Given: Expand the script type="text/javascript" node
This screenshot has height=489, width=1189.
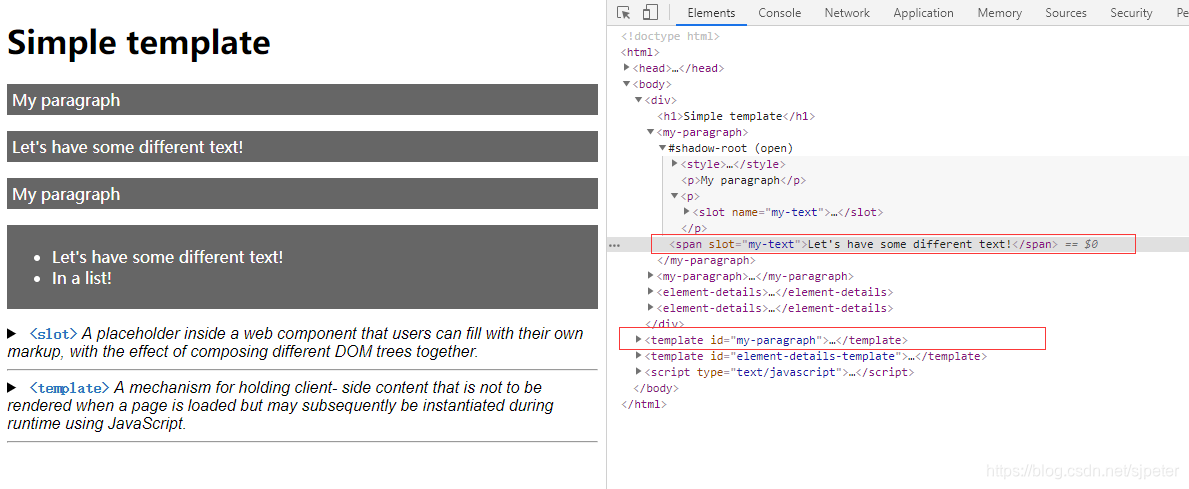Looking at the screenshot, I should [x=638, y=371].
